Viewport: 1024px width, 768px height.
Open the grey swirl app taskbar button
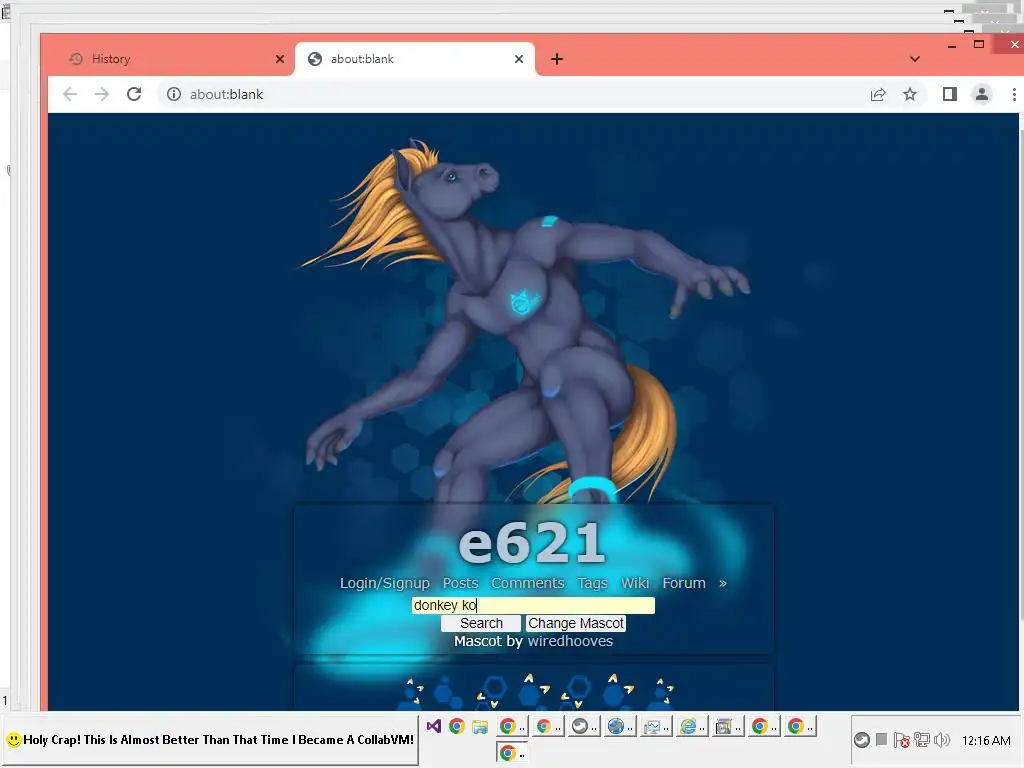click(x=584, y=726)
